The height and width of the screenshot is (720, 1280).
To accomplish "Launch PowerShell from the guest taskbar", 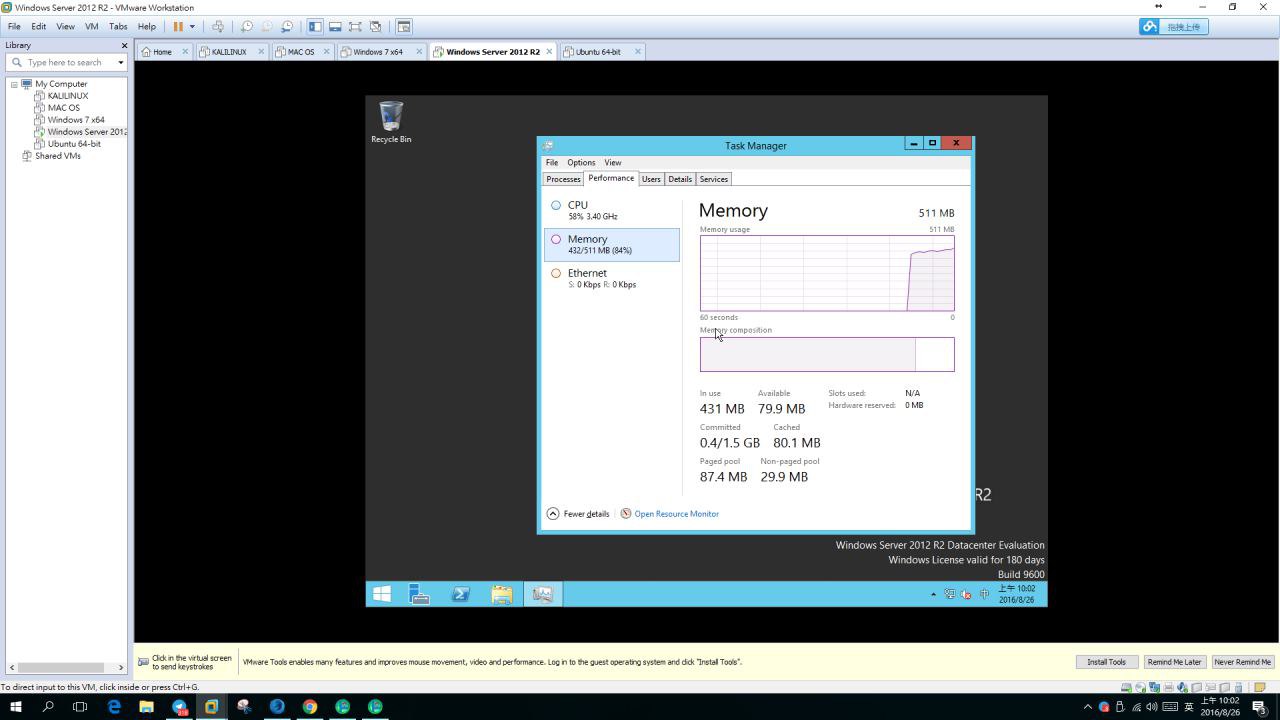I will pos(461,594).
